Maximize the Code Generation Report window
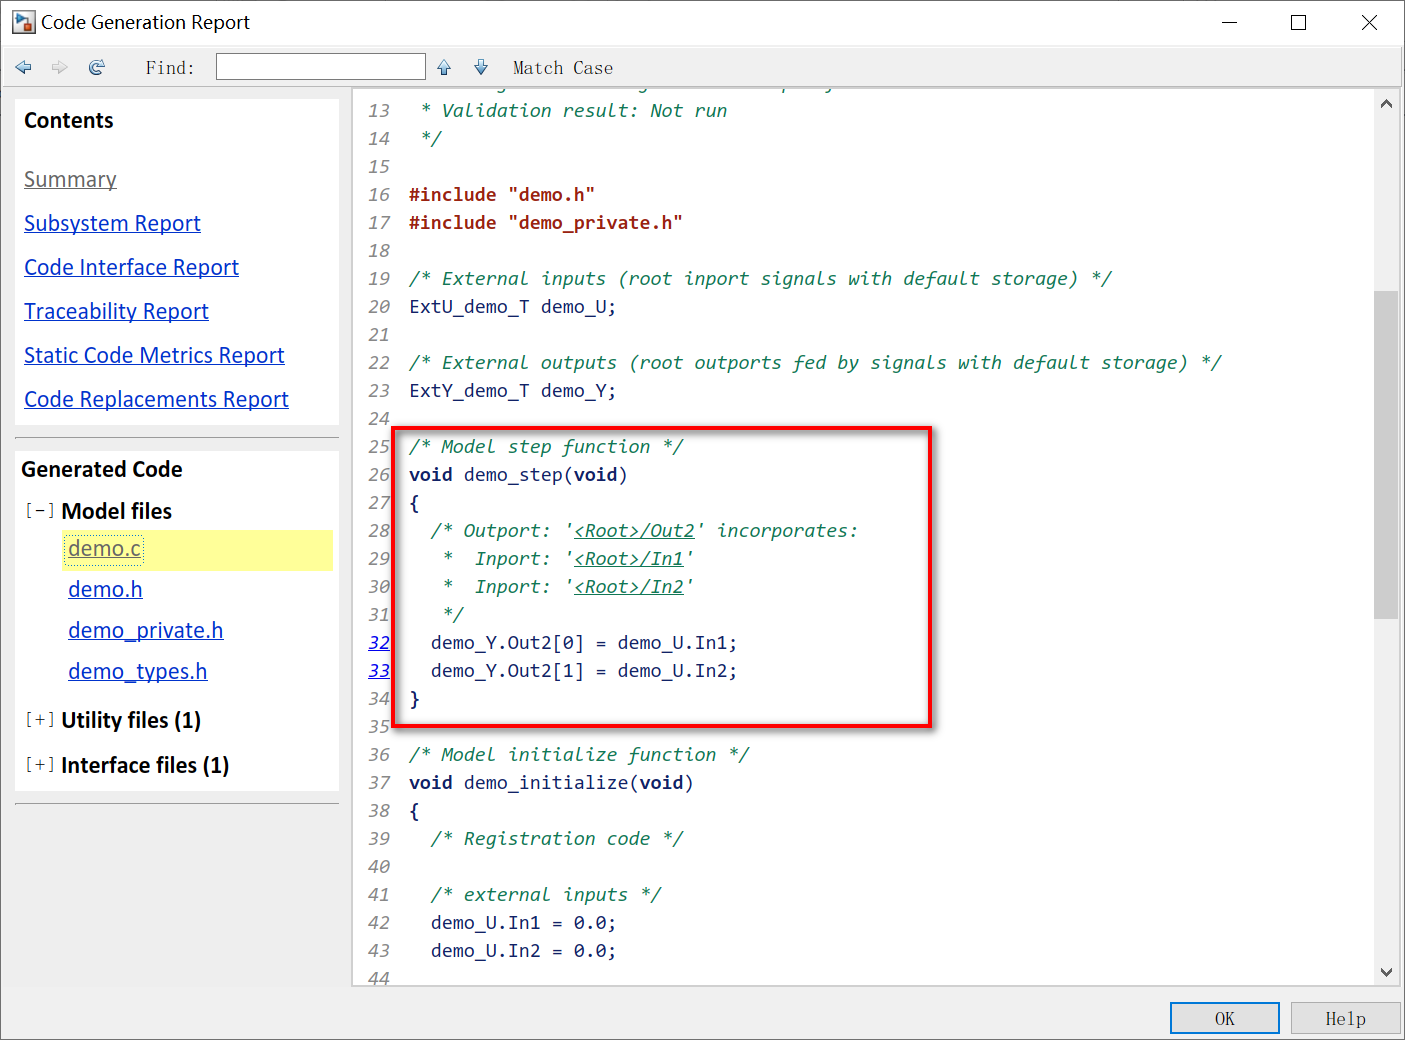The image size is (1405, 1040). [1299, 22]
